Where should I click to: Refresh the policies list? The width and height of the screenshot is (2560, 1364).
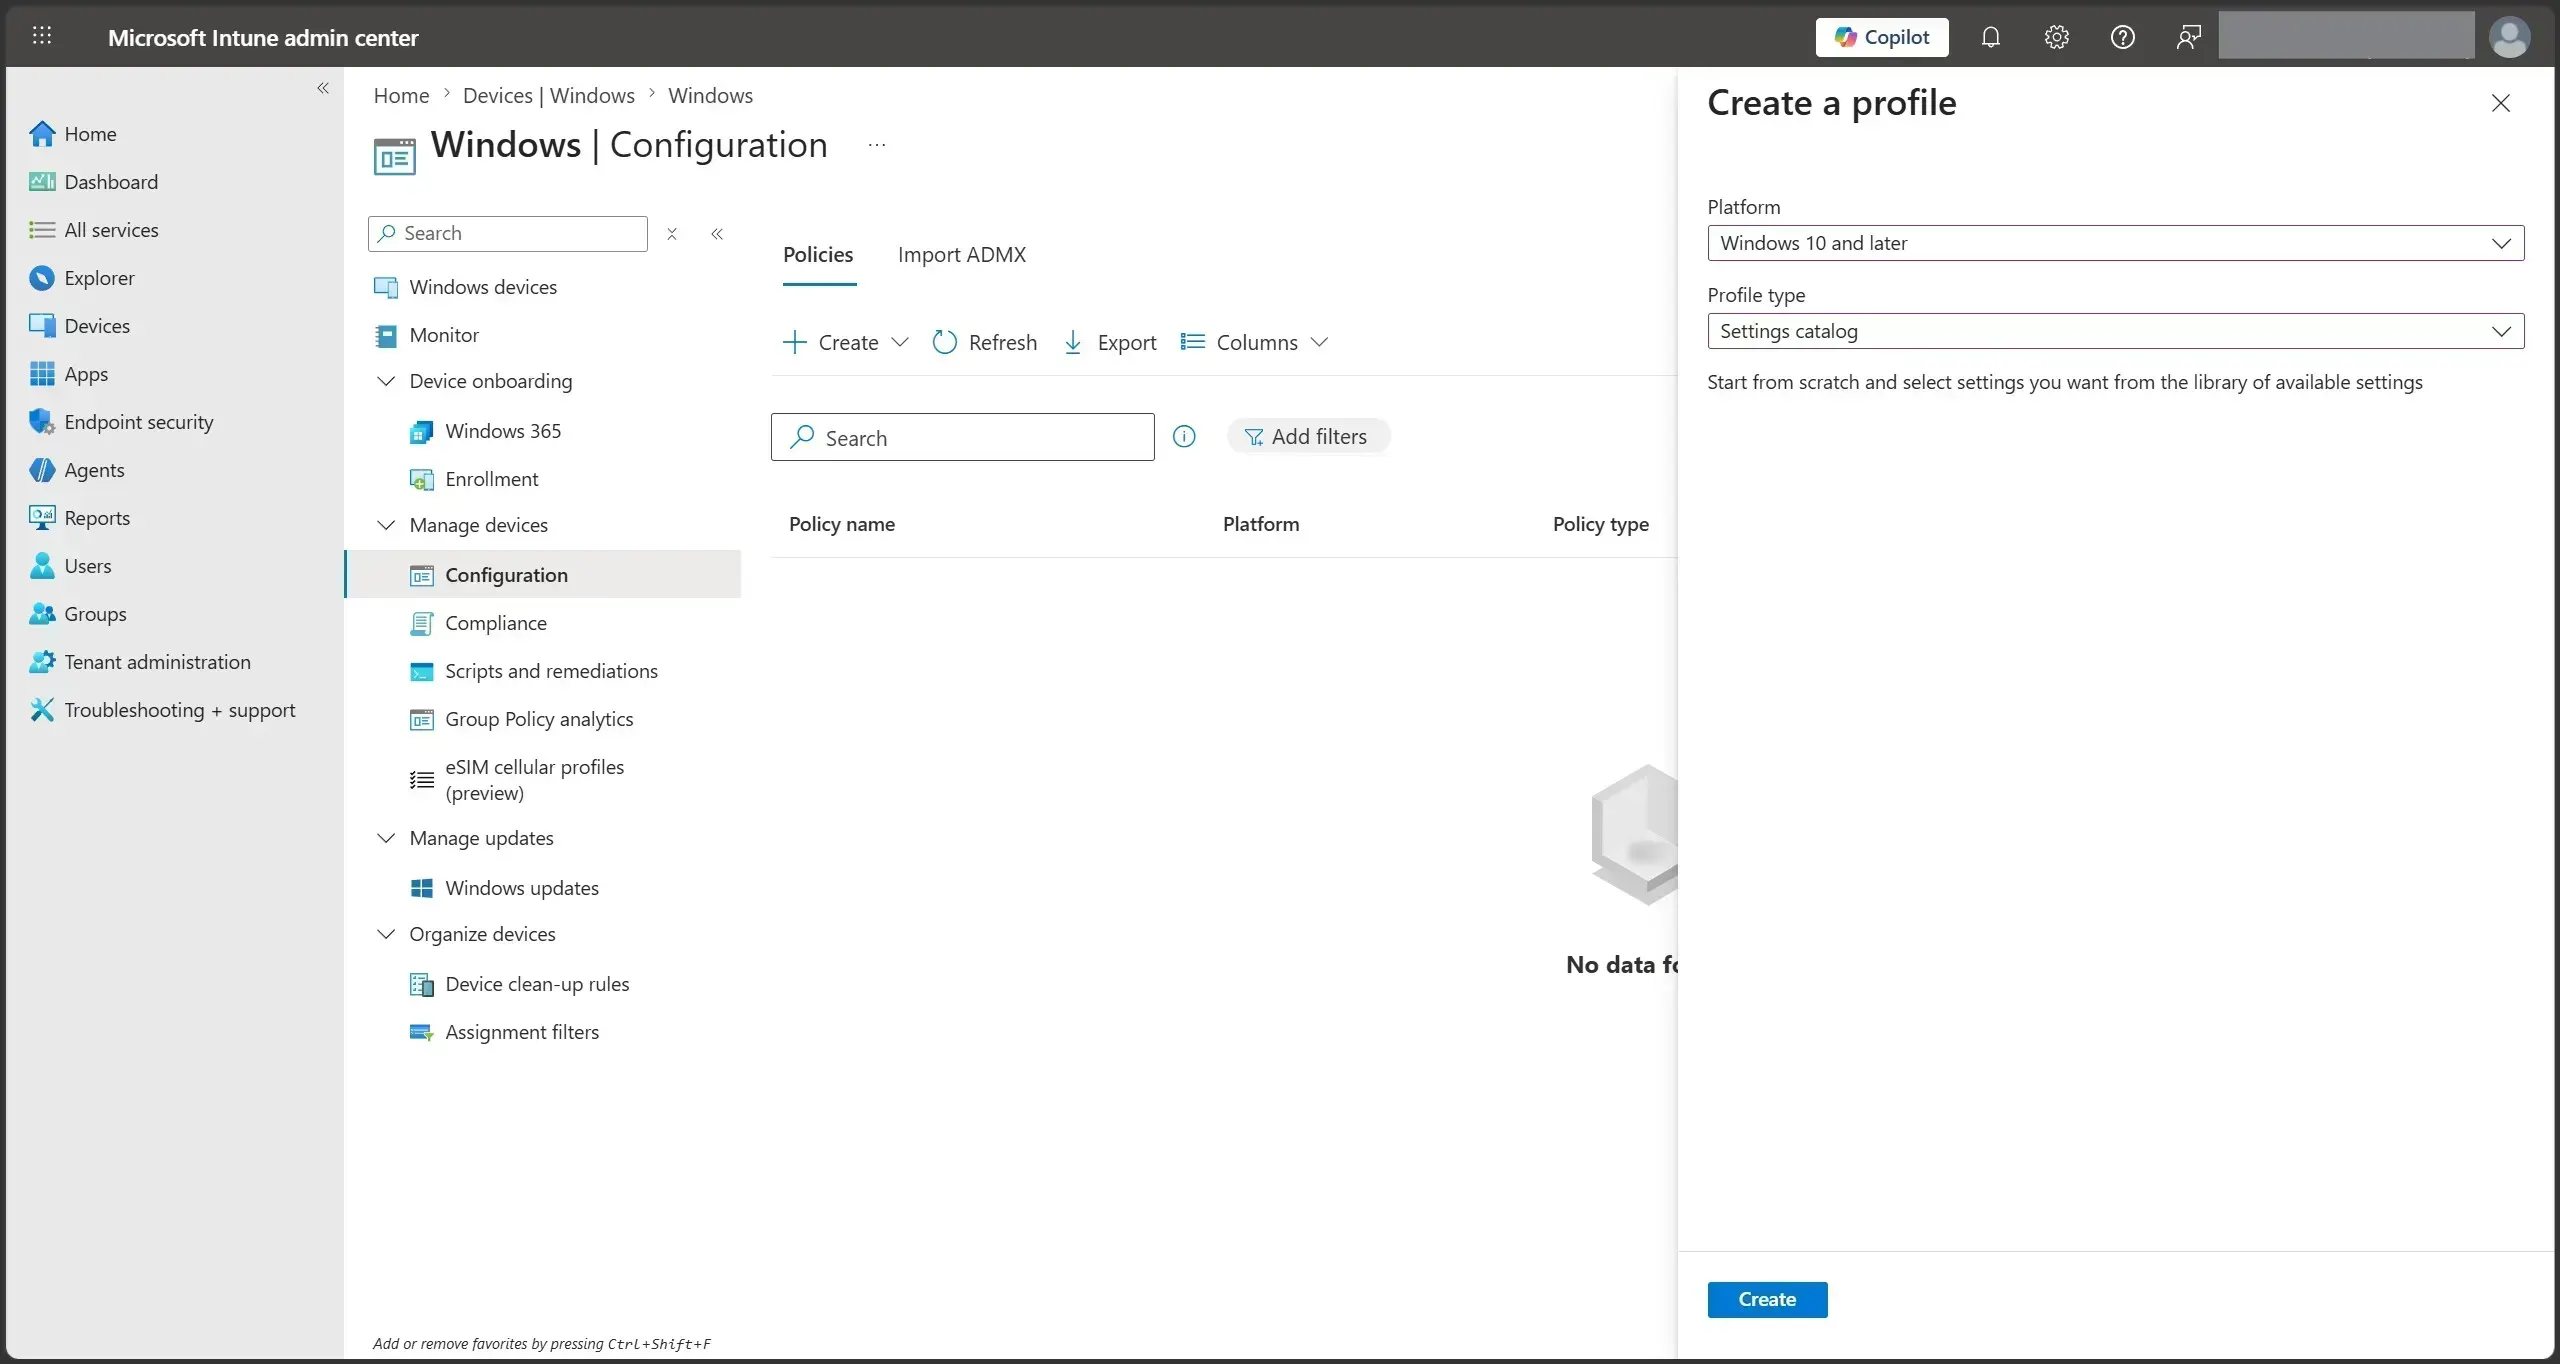(985, 342)
